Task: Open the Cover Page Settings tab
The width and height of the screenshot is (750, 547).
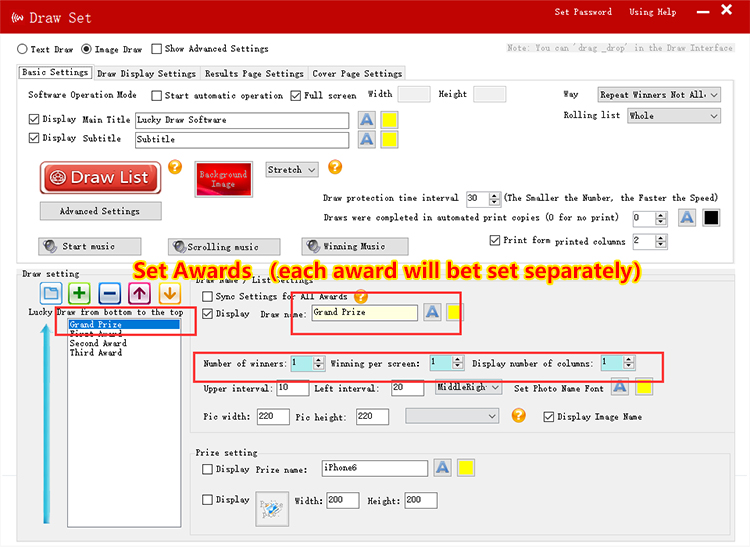Action: pos(357,73)
